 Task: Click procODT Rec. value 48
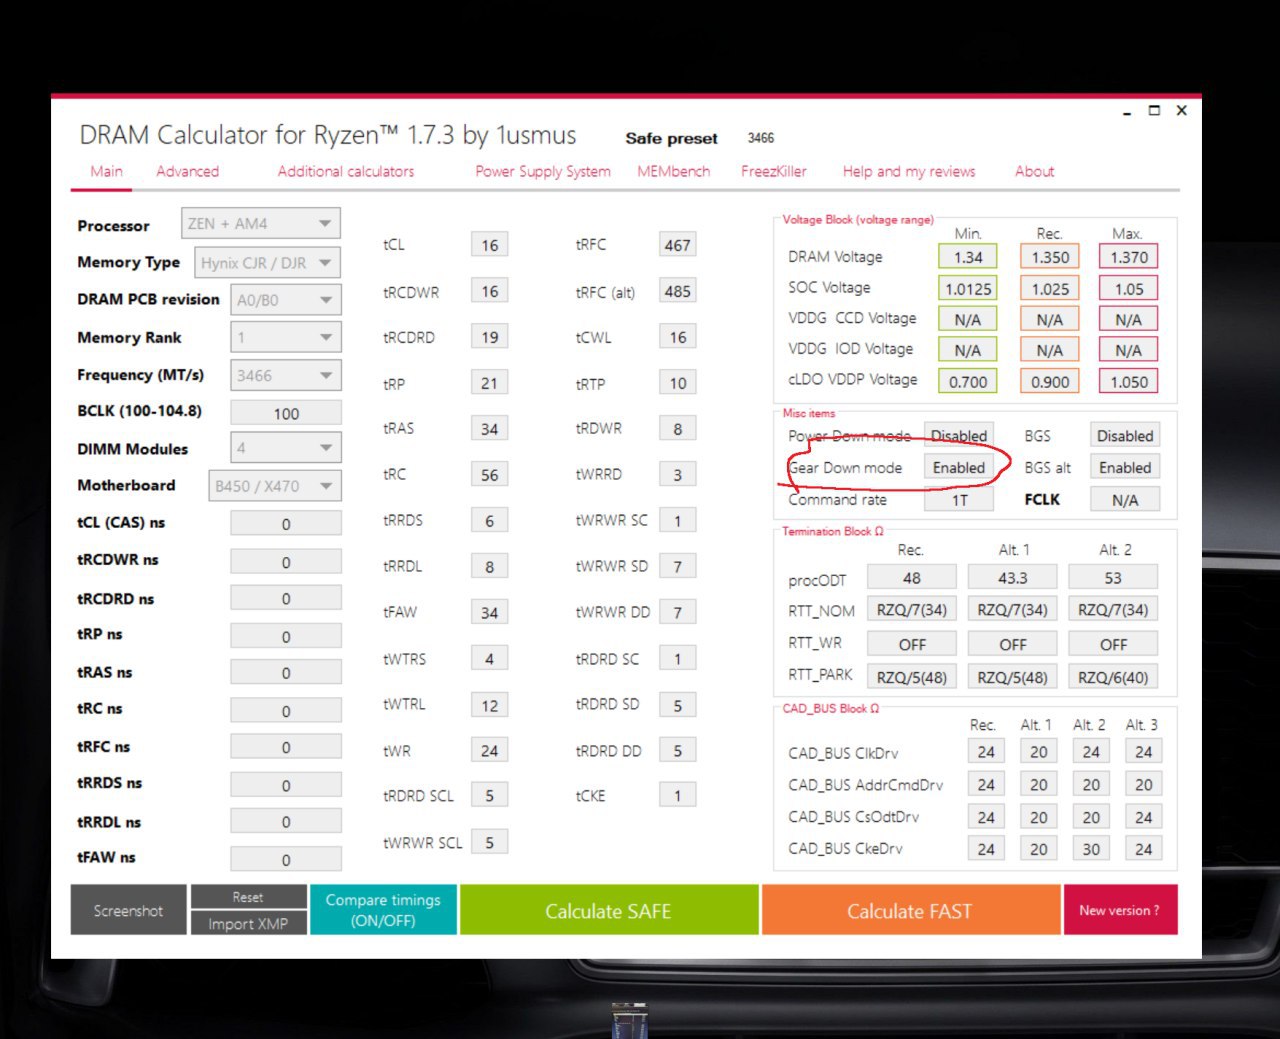(x=912, y=578)
